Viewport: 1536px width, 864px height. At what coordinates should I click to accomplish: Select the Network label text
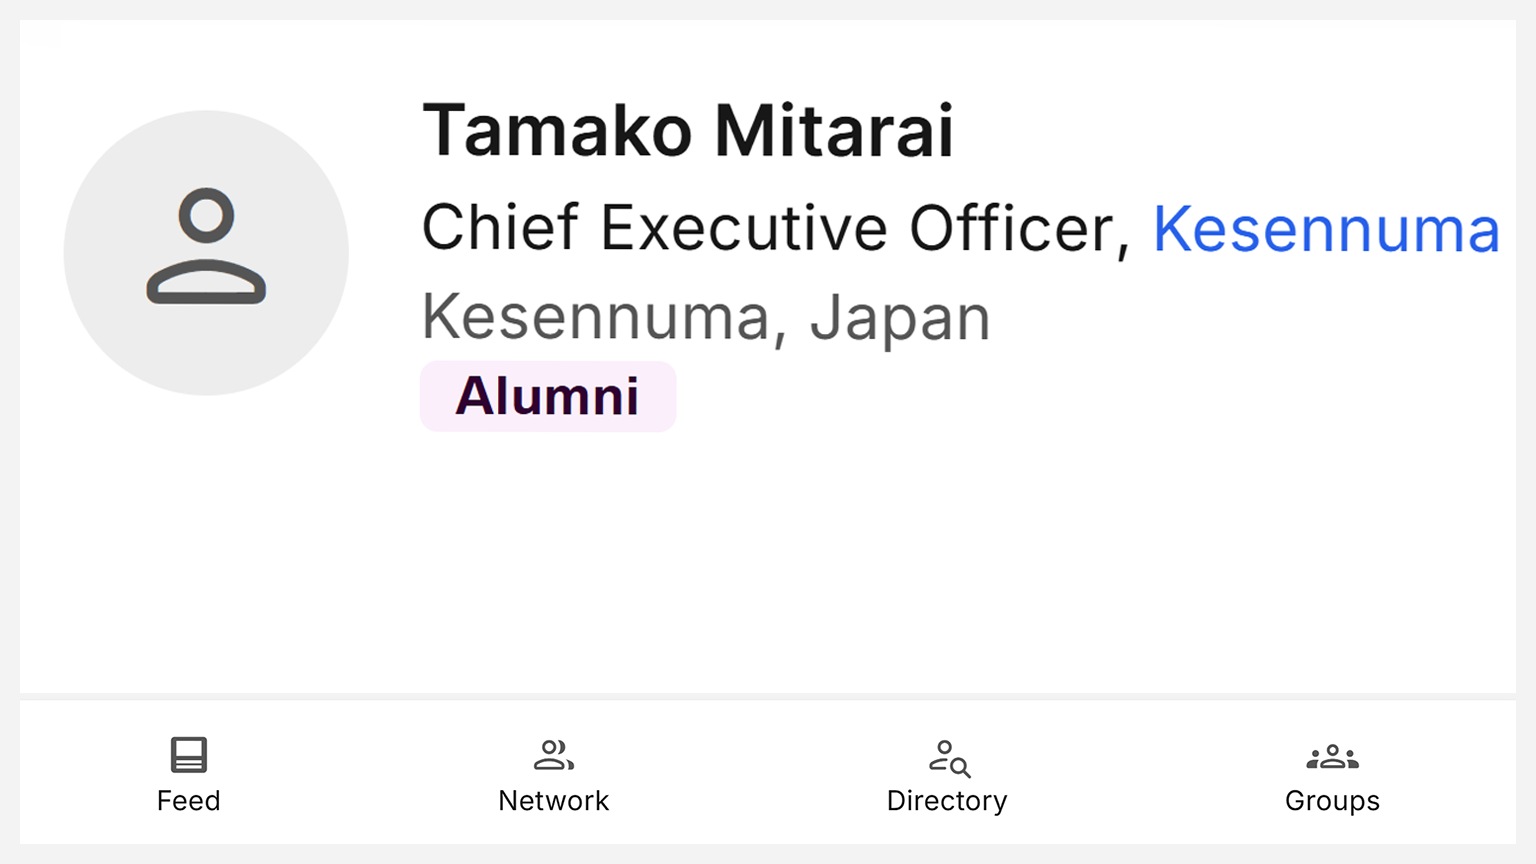(x=554, y=800)
